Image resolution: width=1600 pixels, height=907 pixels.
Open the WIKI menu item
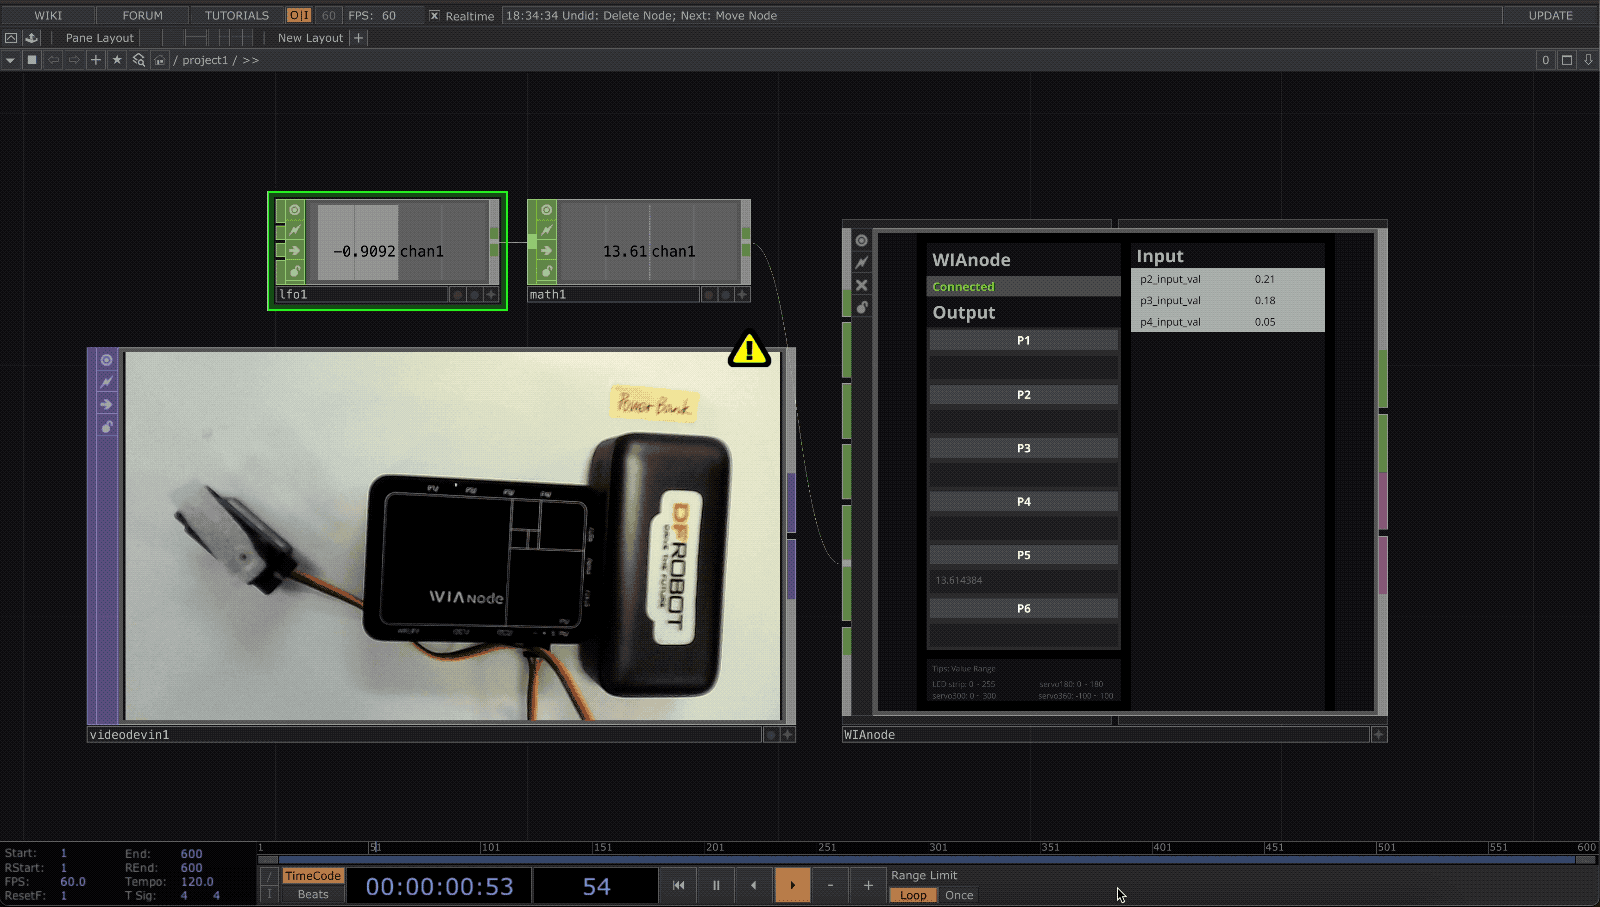click(48, 16)
